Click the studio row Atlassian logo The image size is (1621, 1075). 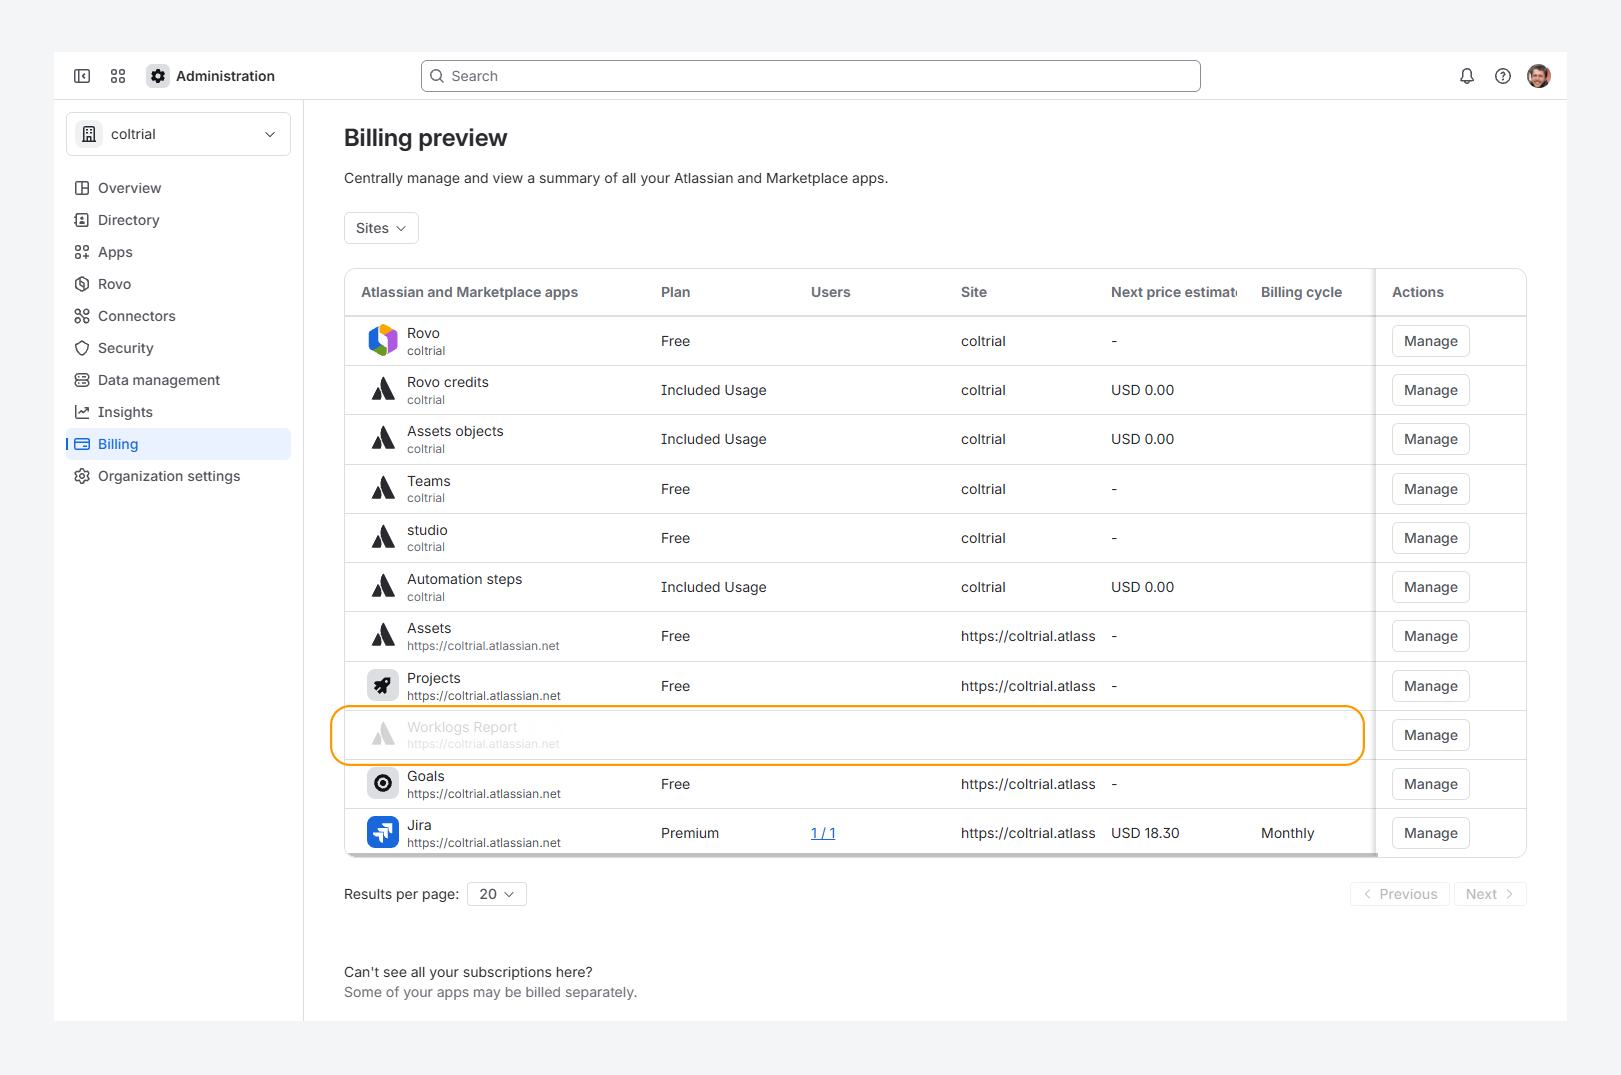coord(383,538)
